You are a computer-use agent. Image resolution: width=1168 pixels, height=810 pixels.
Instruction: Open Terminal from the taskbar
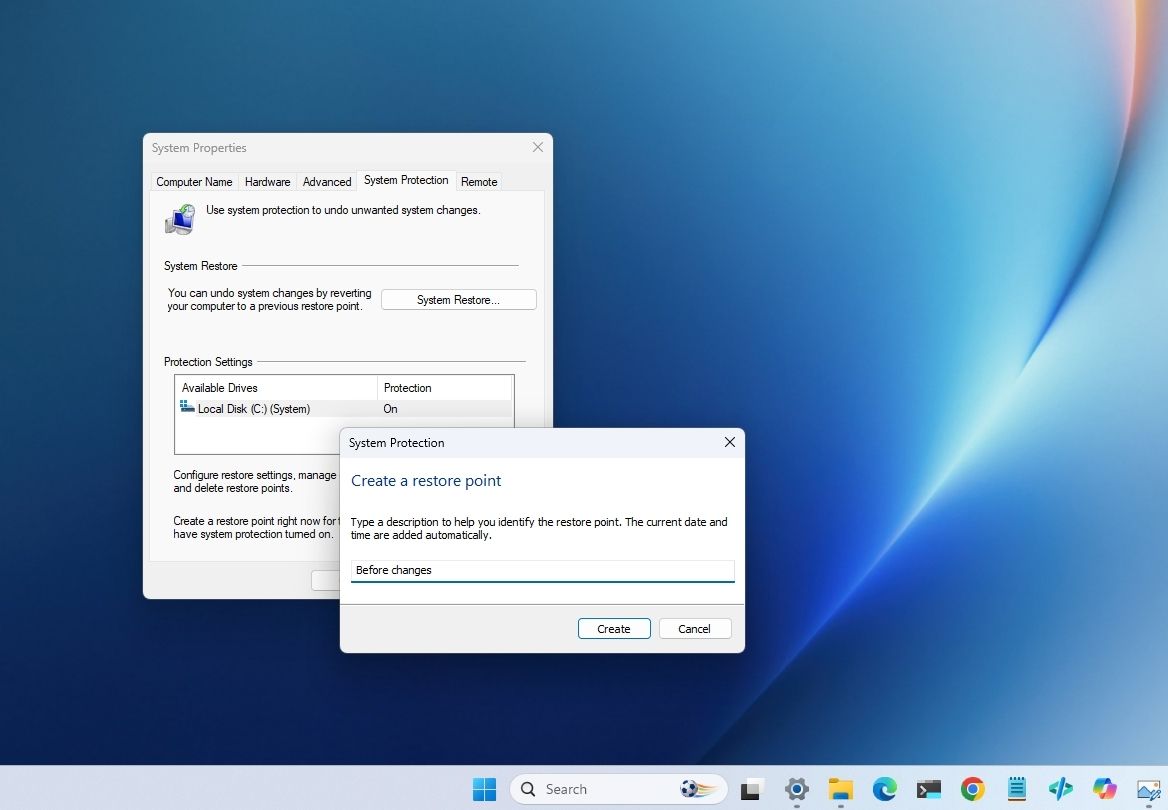click(x=929, y=789)
